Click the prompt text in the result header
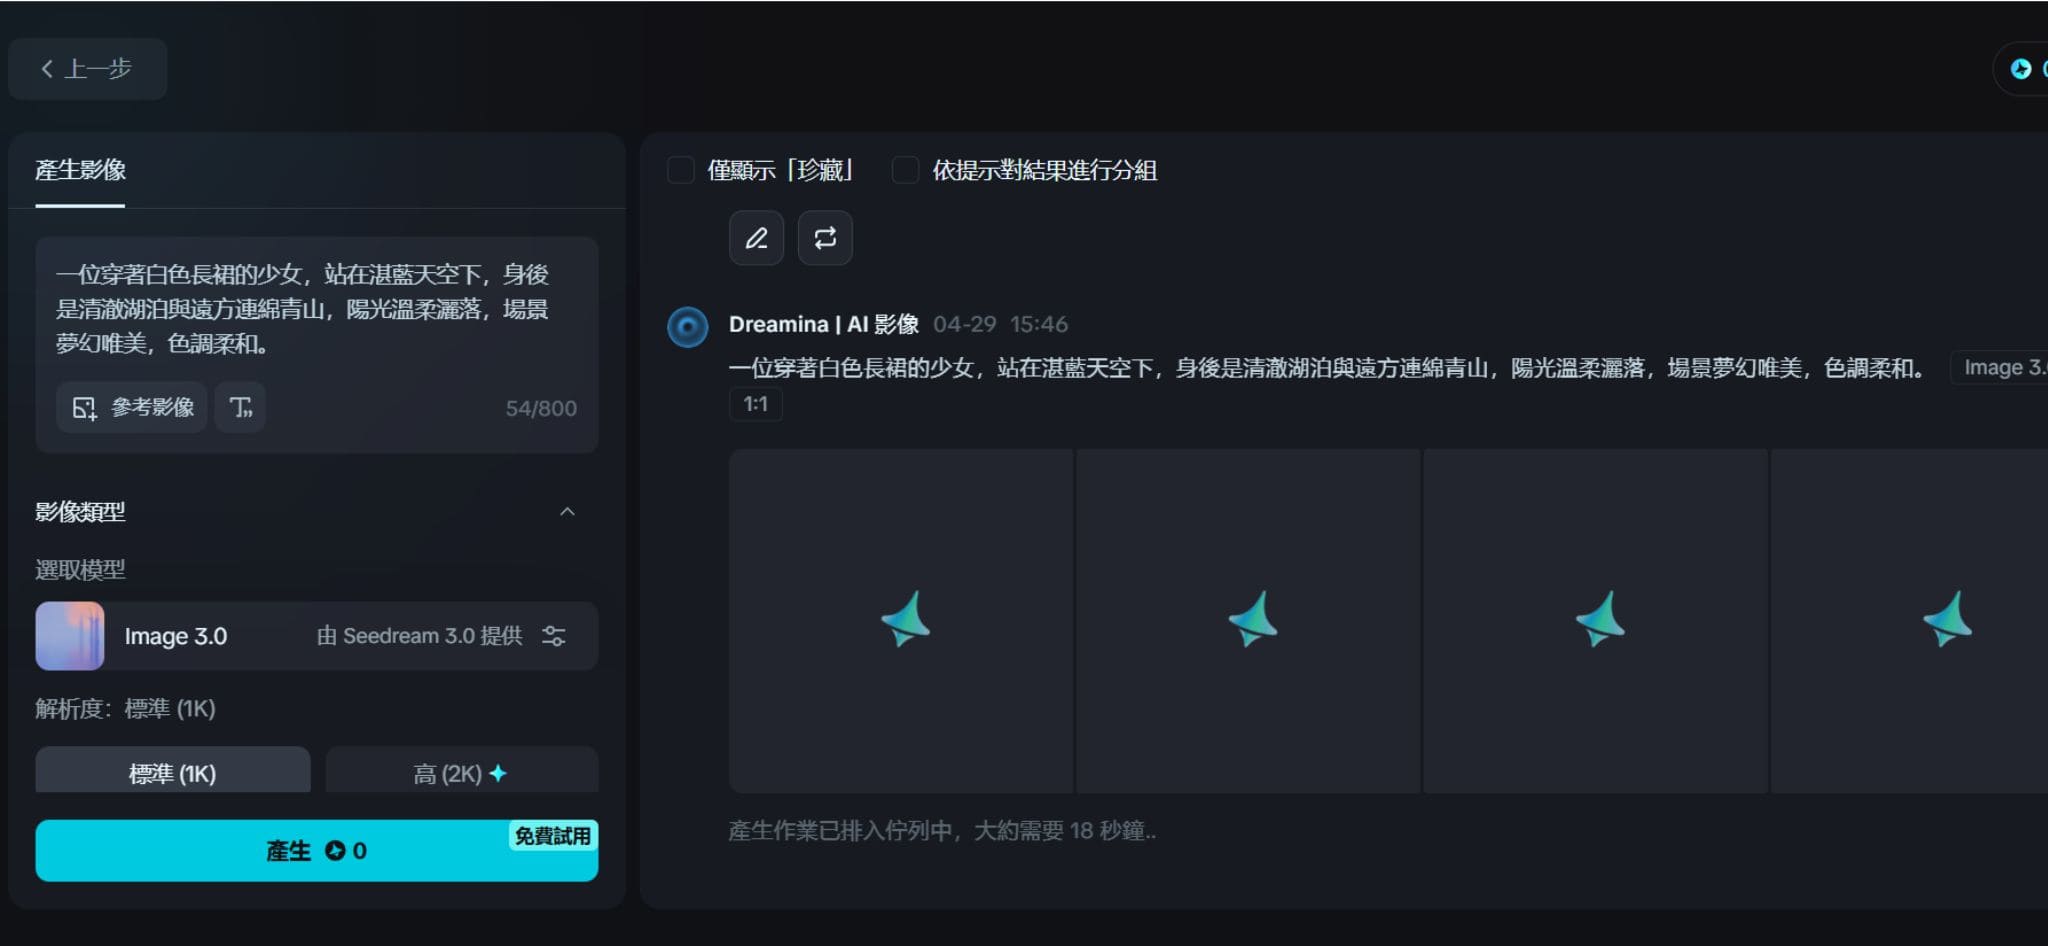 tap(1327, 368)
